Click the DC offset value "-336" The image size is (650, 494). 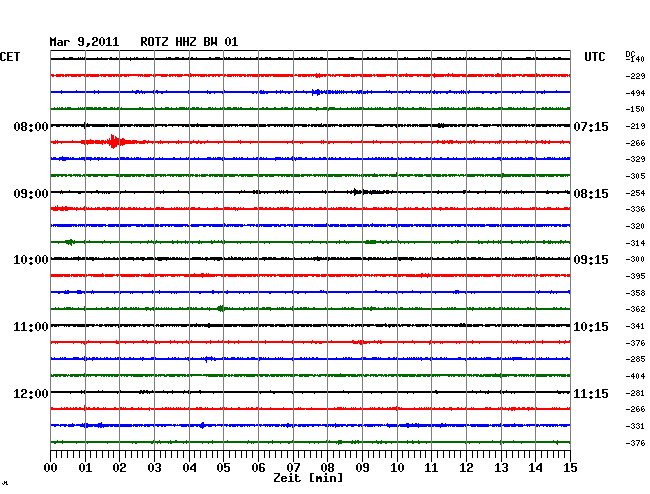(635, 209)
